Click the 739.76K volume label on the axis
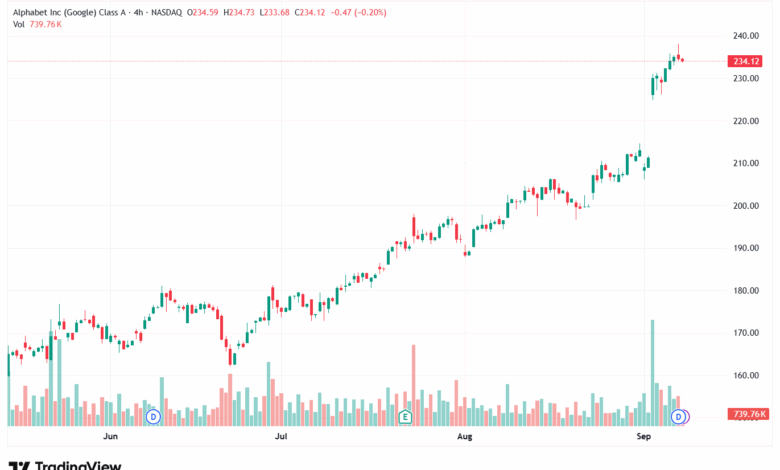 pos(748,414)
